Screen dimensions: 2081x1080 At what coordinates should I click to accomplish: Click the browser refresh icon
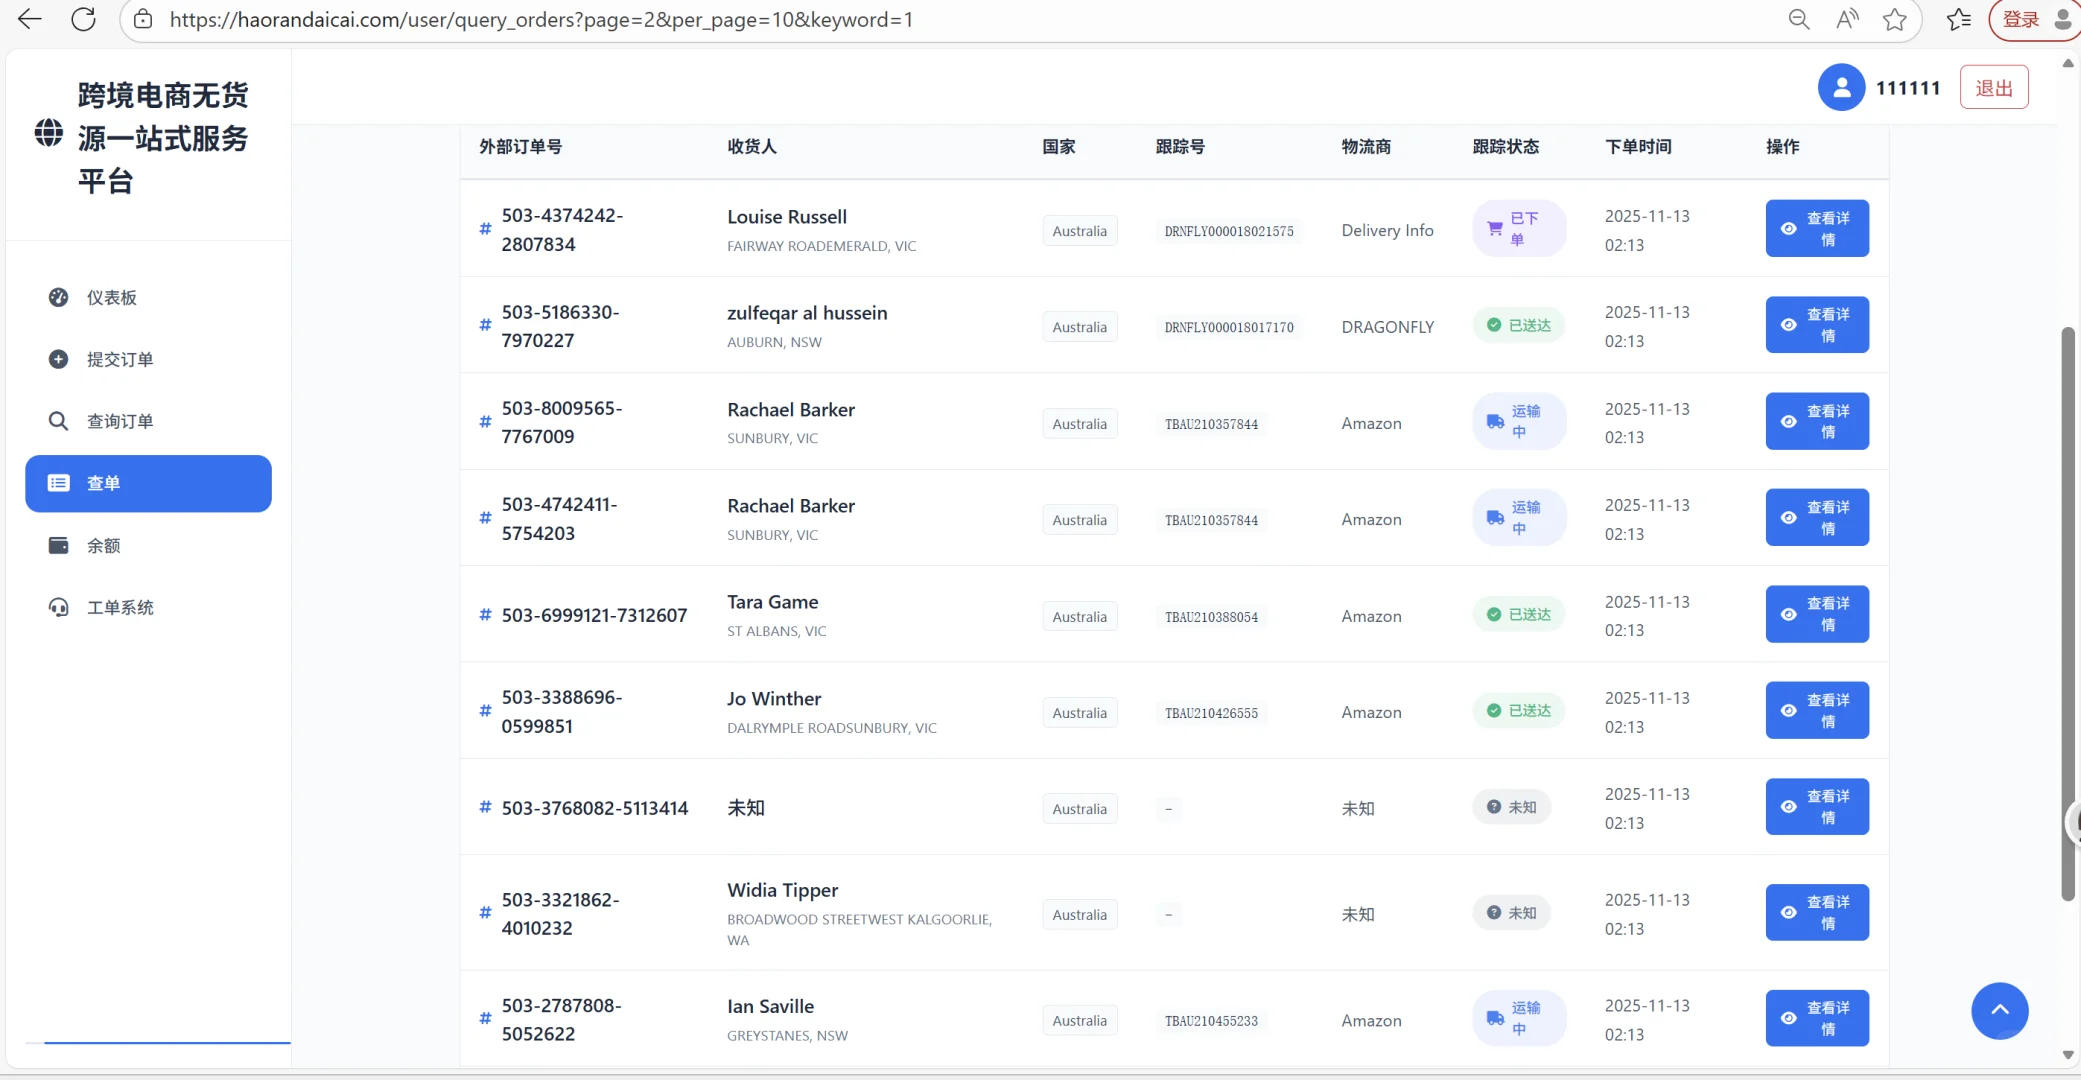pos(84,19)
